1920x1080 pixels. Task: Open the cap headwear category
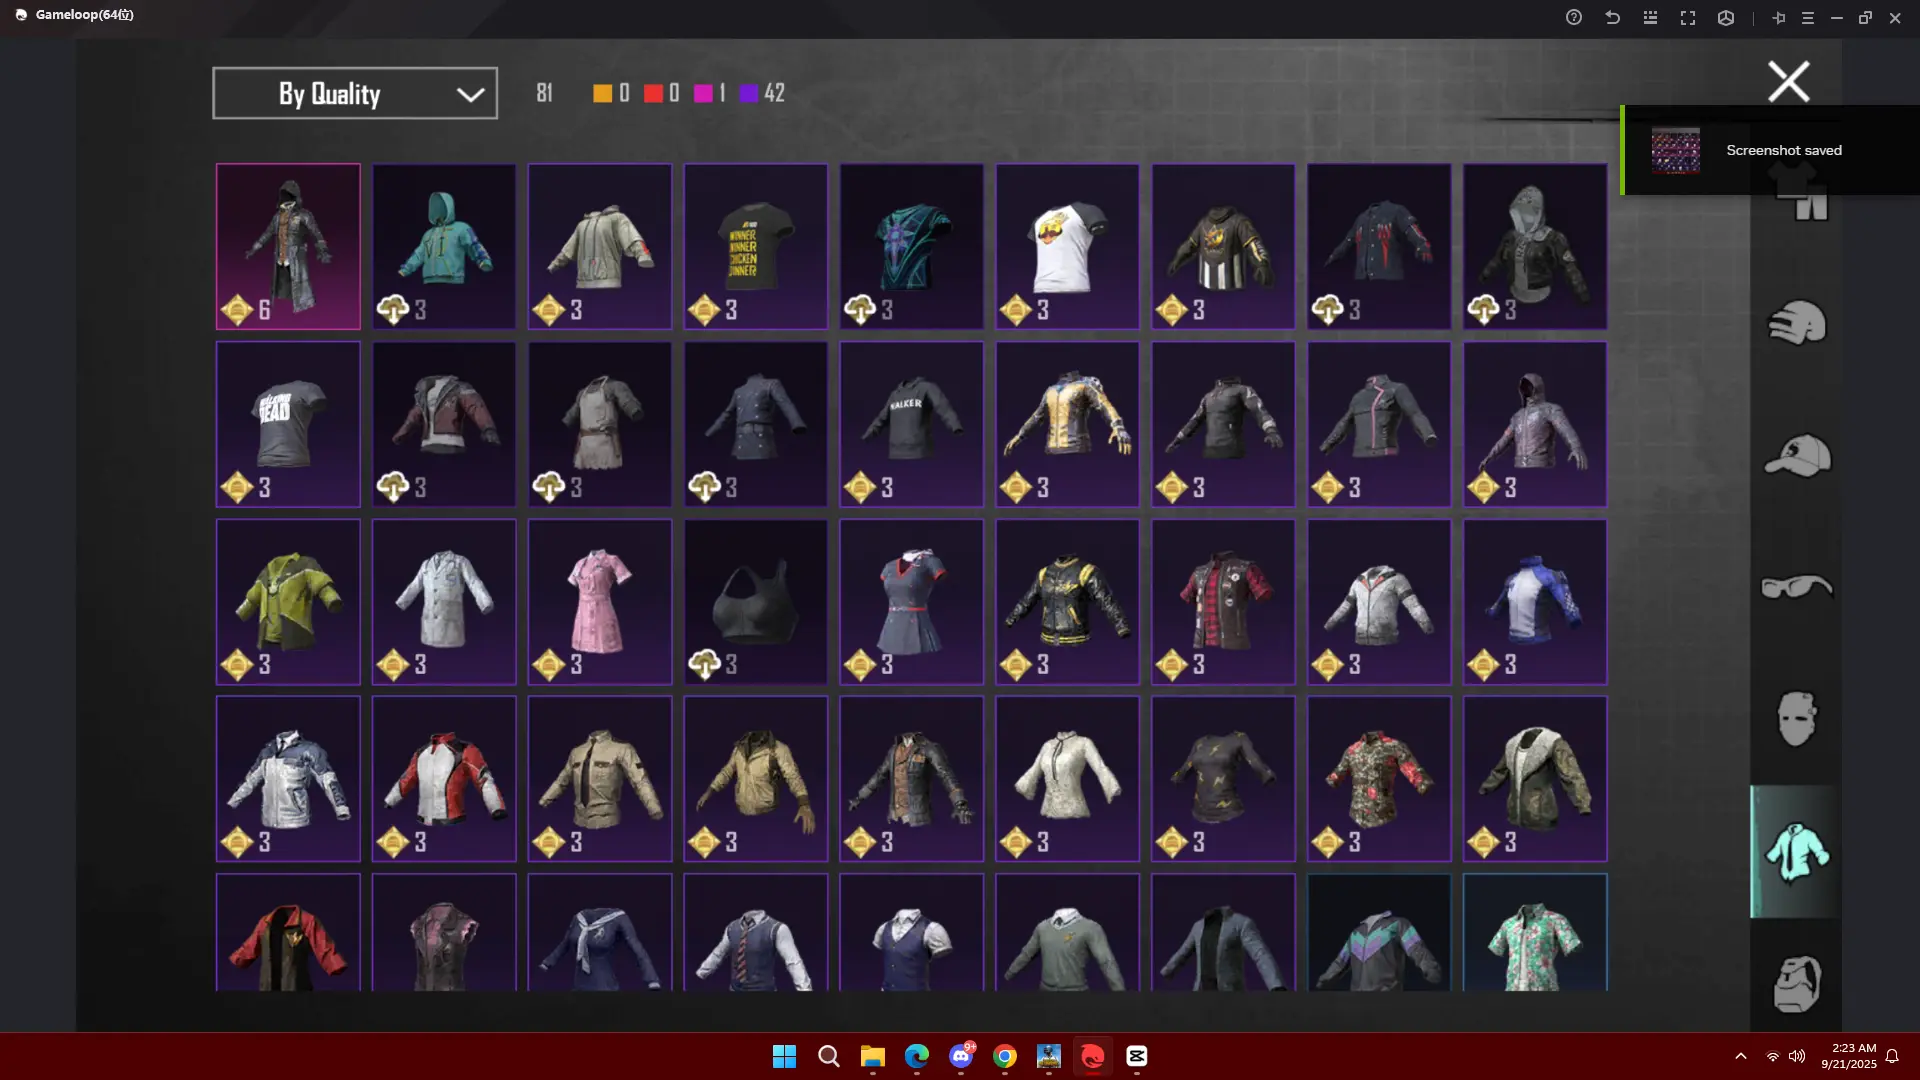click(1796, 456)
